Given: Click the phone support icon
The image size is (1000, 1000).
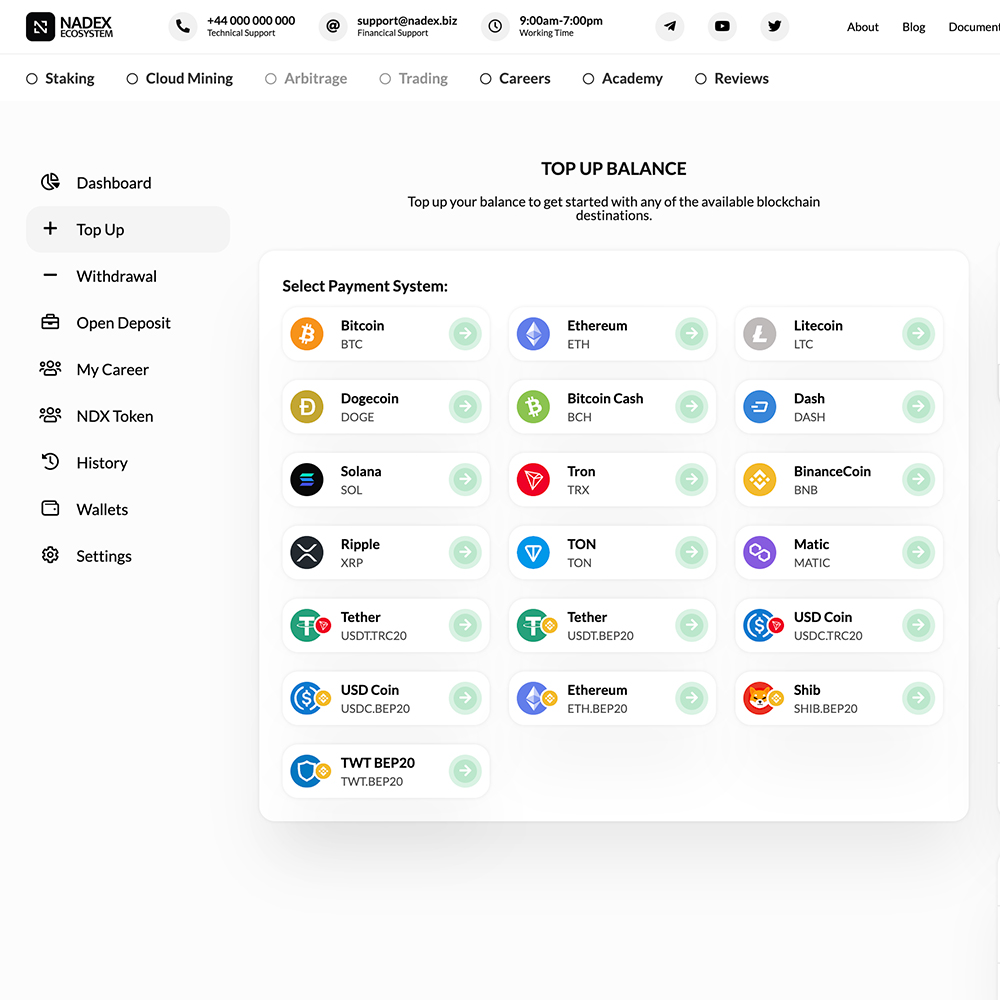Looking at the screenshot, I should pyautogui.click(x=183, y=27).
